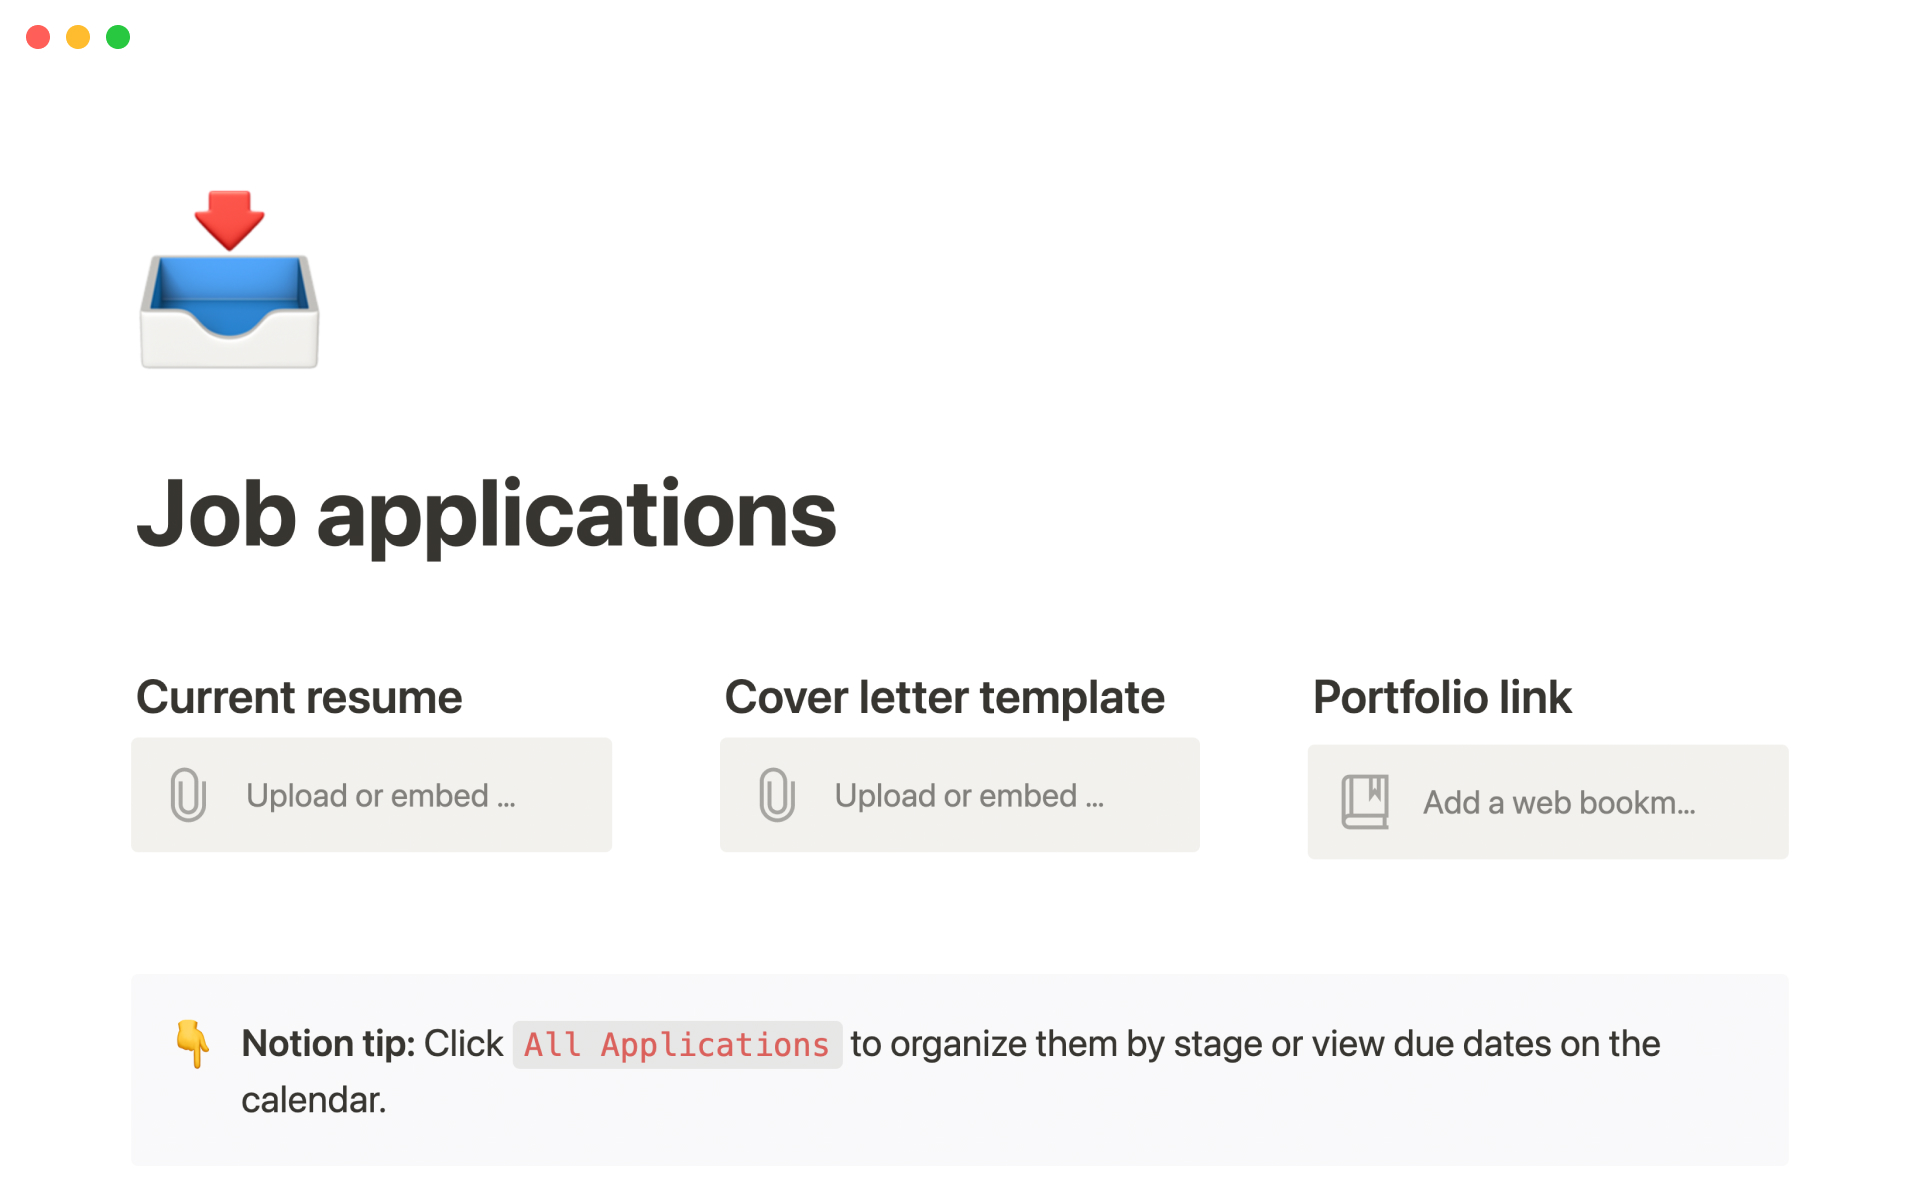Click the "Job applications" page title

click(x=486, y=514)
